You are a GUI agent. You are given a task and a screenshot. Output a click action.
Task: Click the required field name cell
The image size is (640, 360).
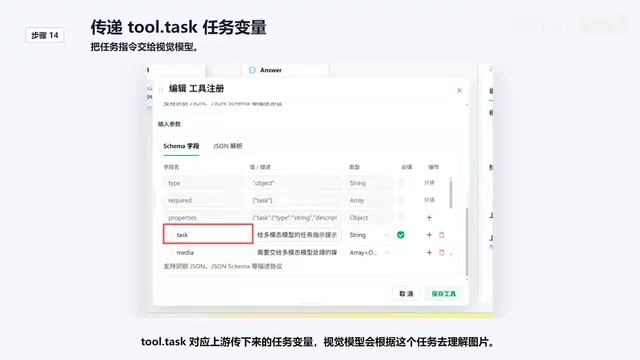pyautogui.click(x=204, y=200)
